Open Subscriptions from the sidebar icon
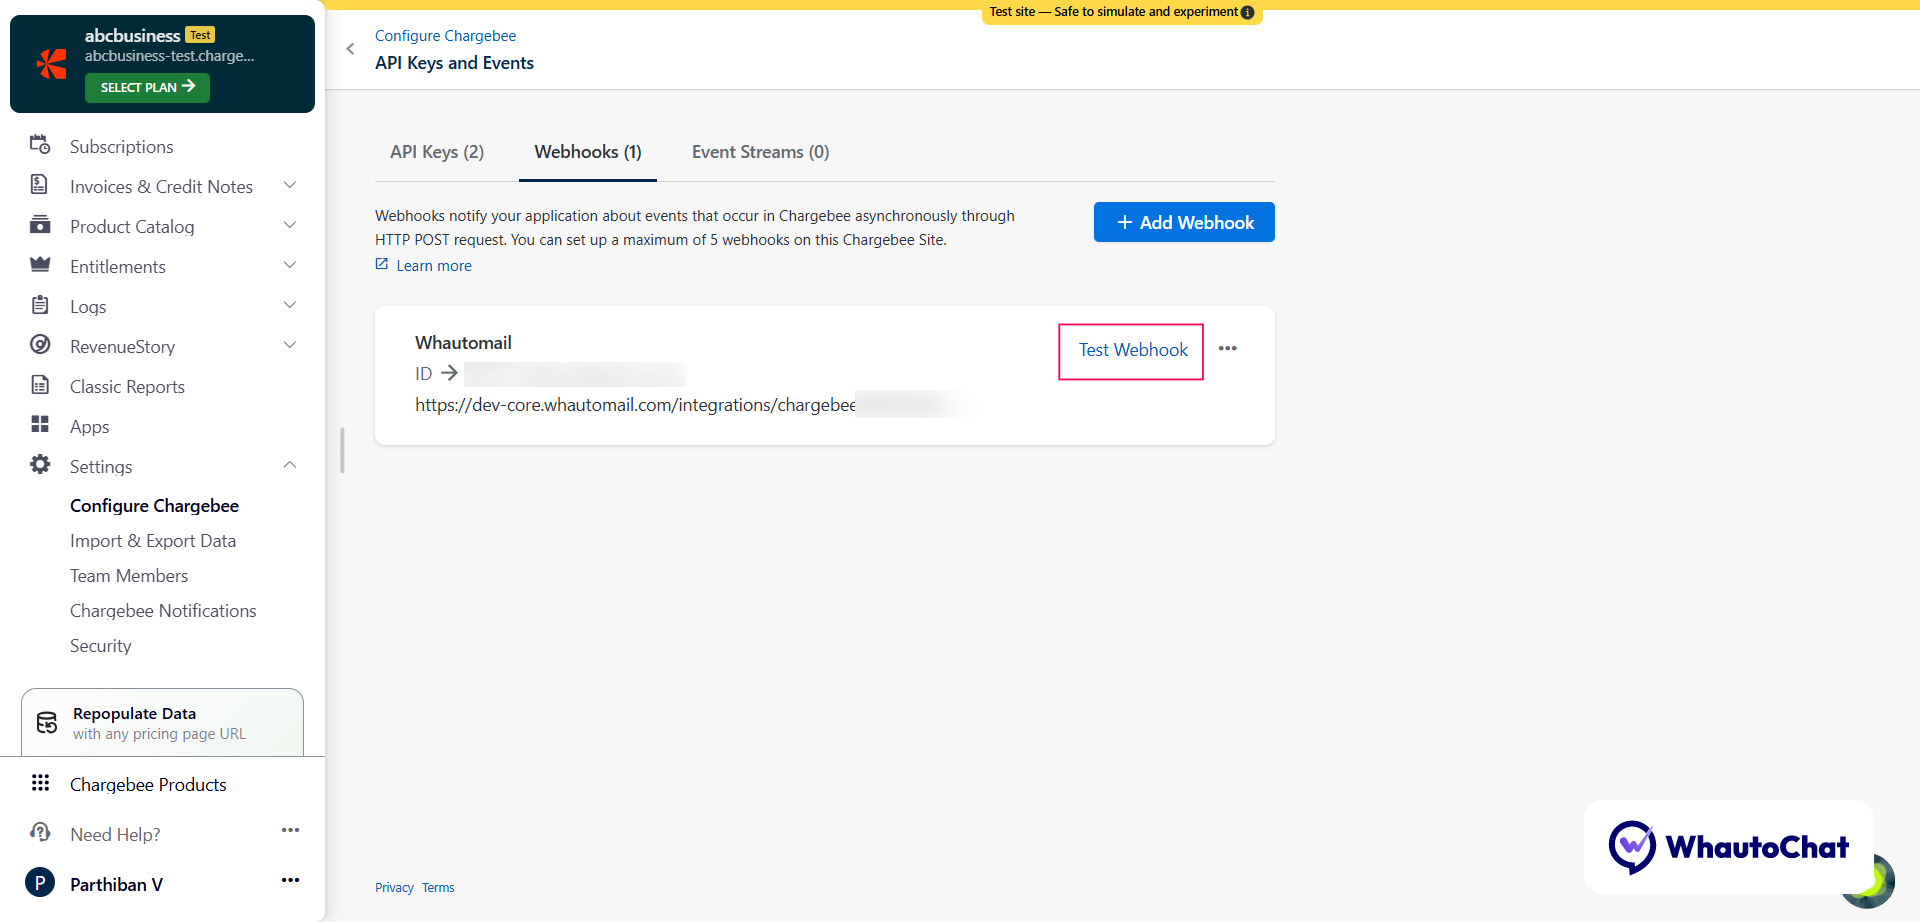Image resolution: width=1920 pixels, height=922 pixels. (40, 145)
